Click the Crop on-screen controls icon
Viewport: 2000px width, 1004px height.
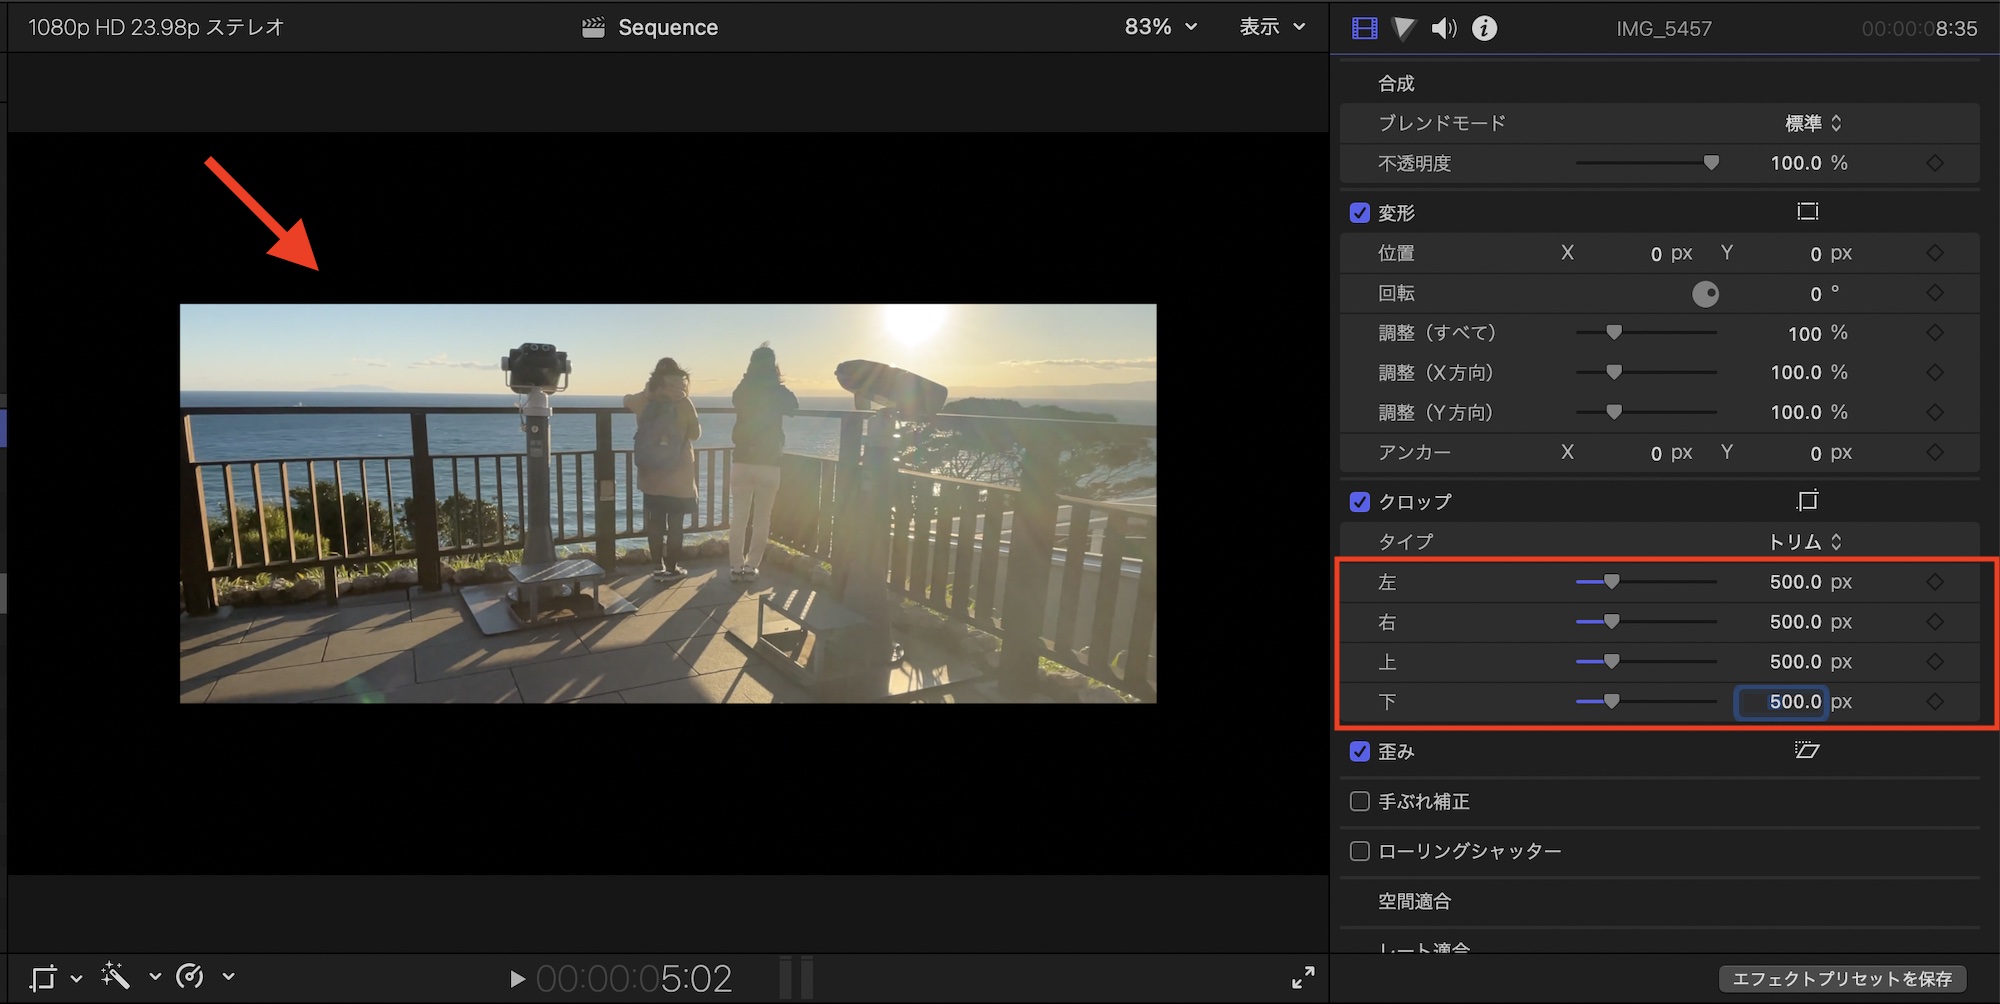click(1807, 501)
